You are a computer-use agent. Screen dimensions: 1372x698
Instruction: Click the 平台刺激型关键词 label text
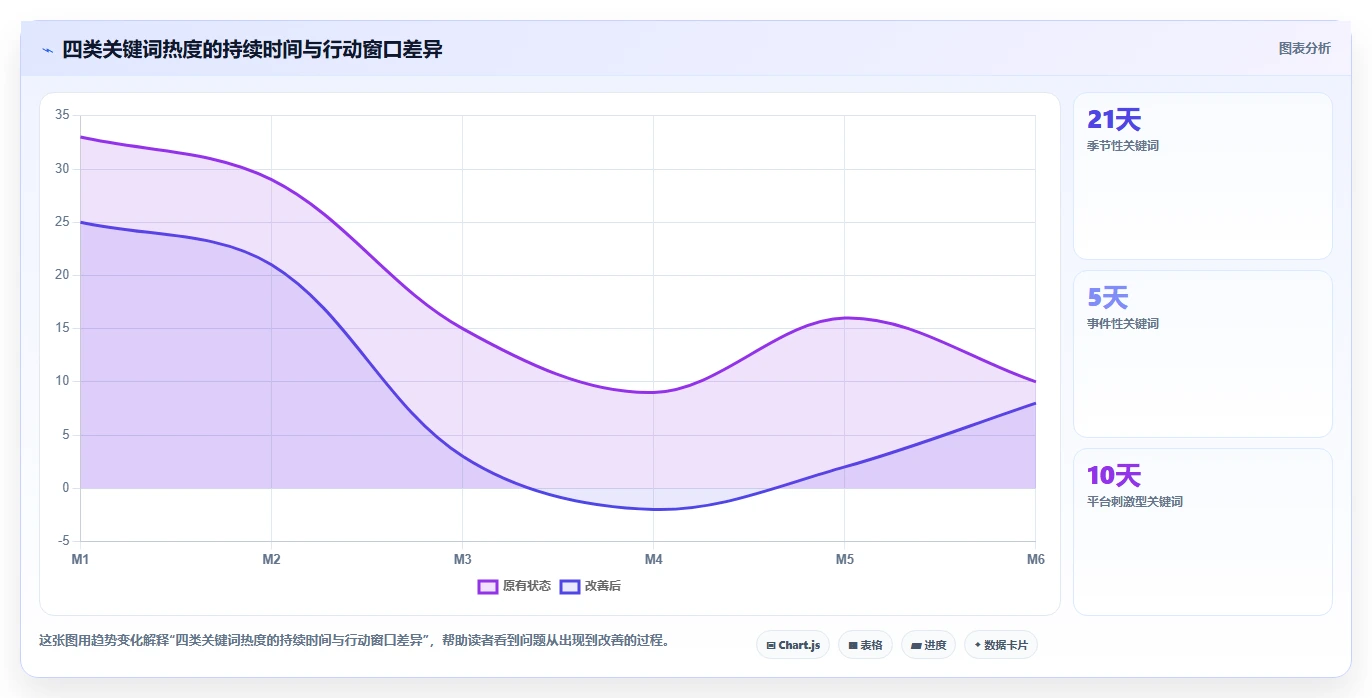[1134, 502]
